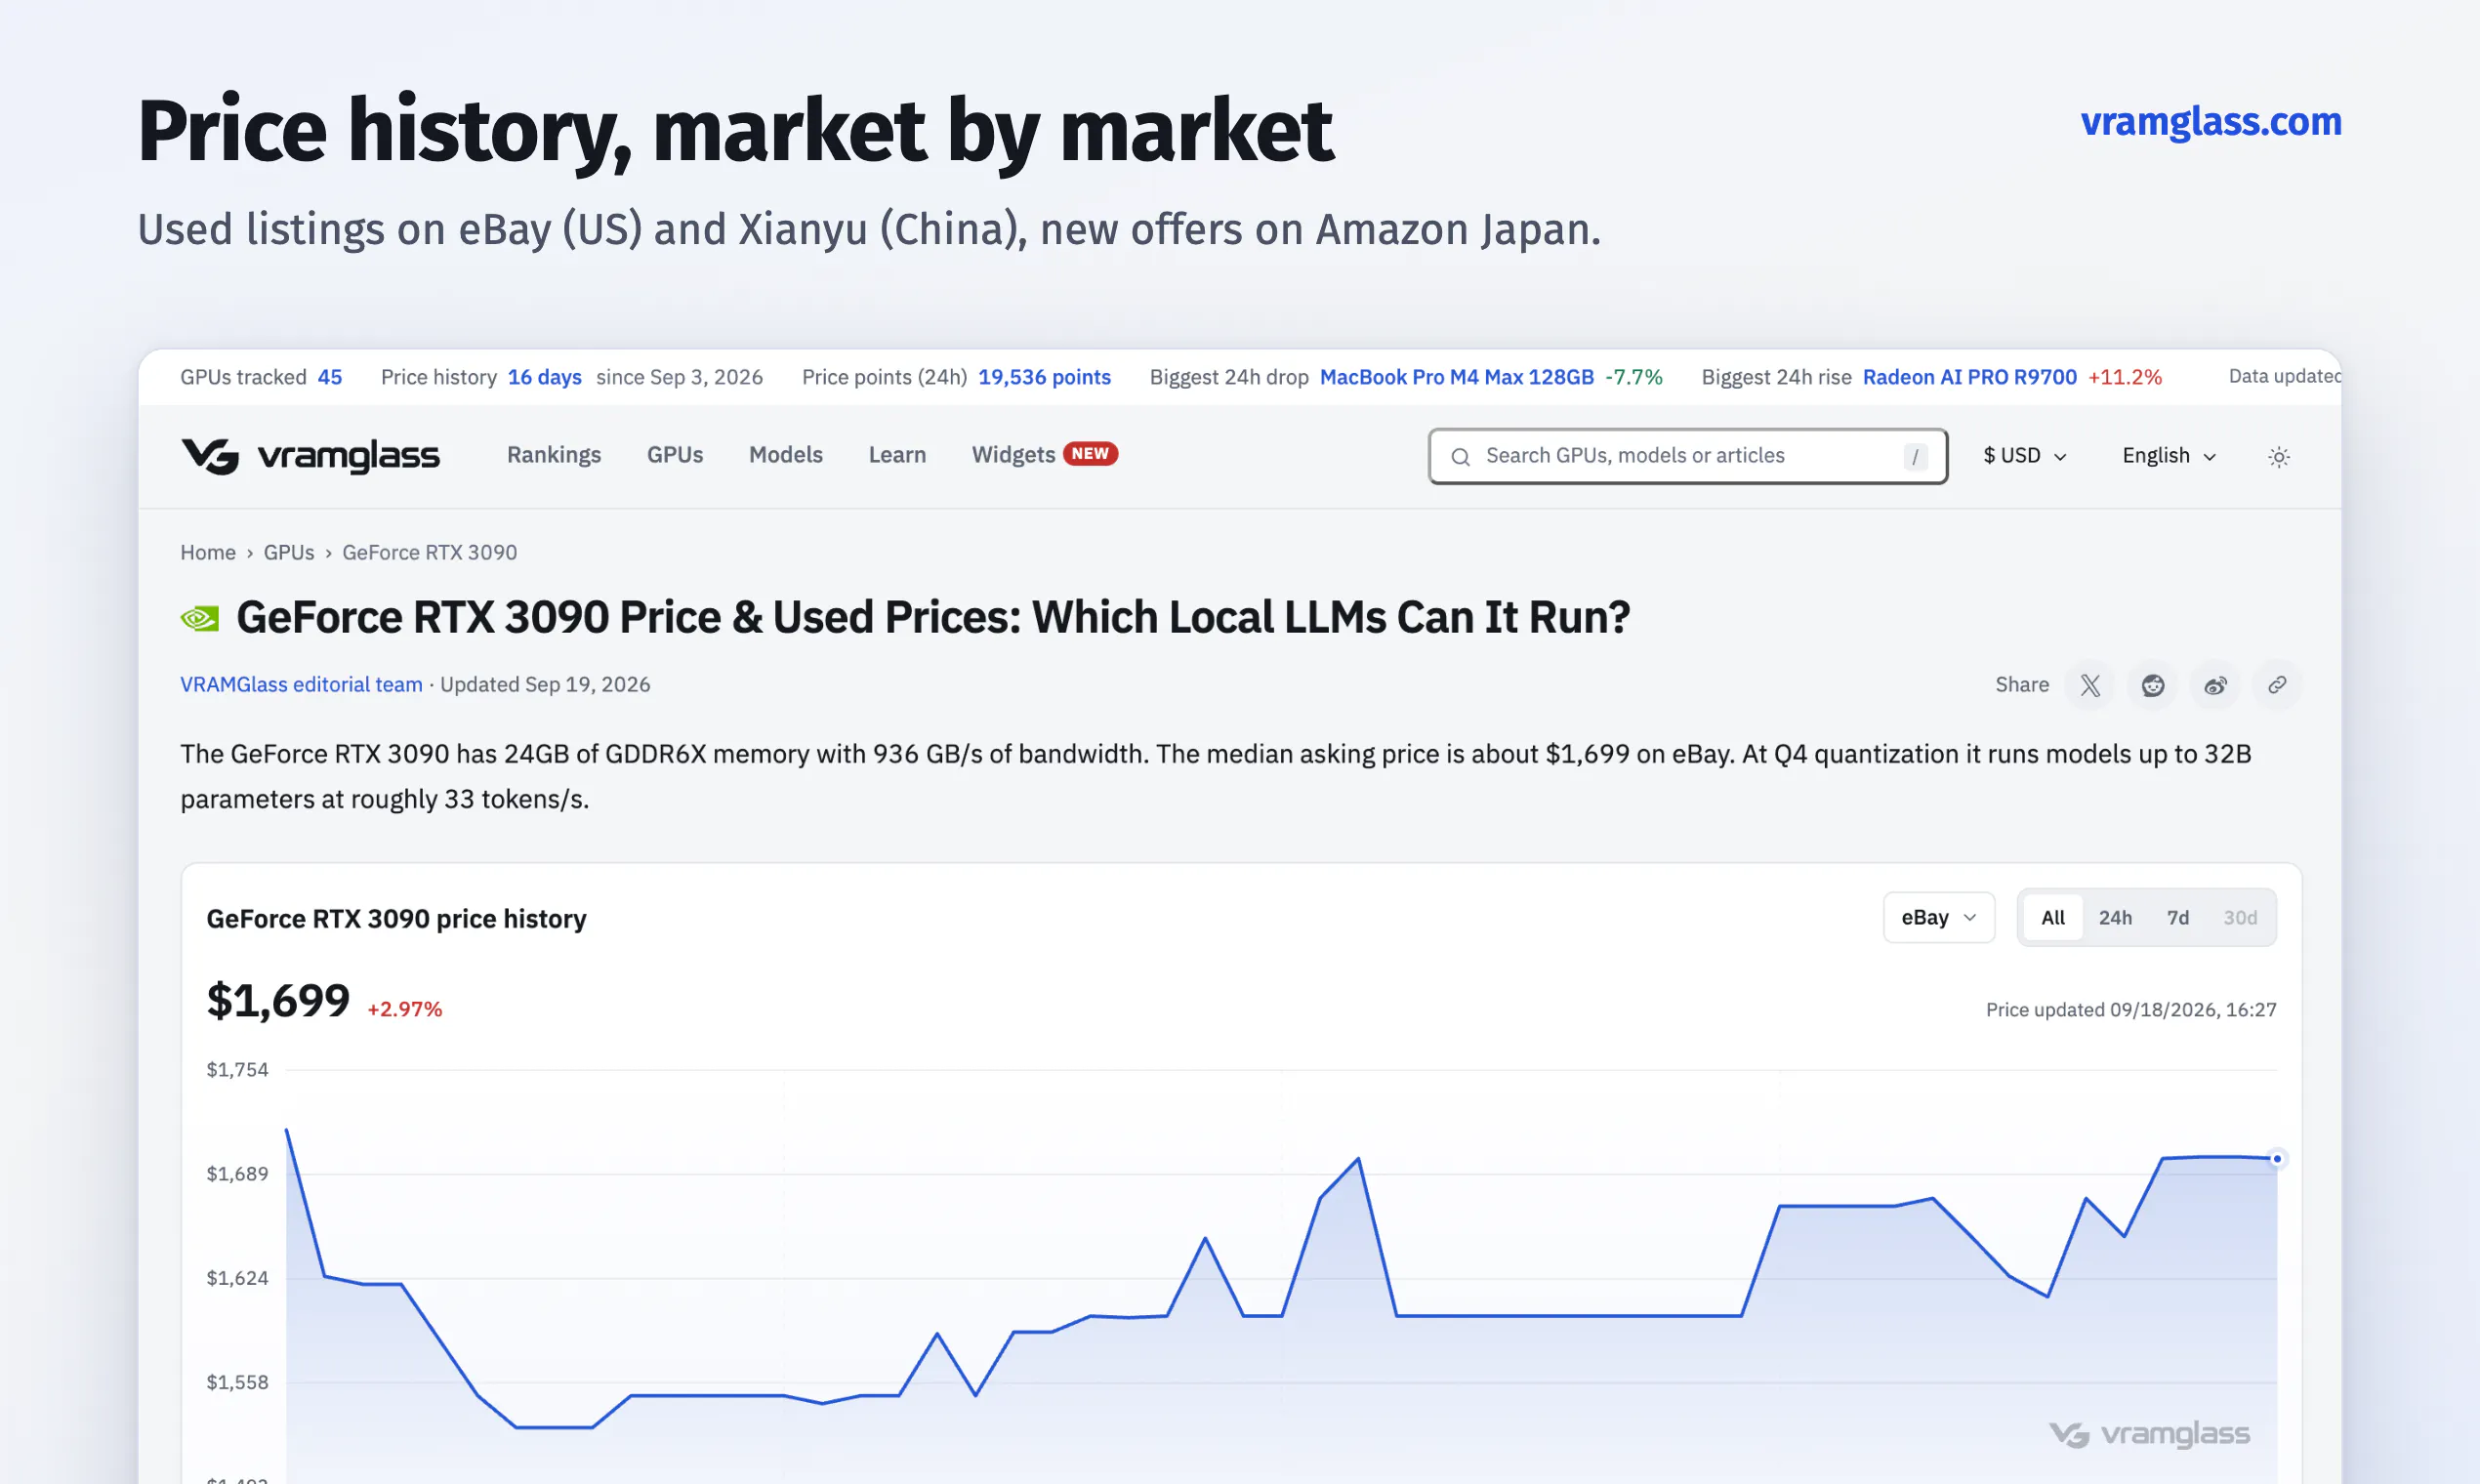Click the +2.97% price change value
2480x1484 pixels.
(x=405, y=1009)
